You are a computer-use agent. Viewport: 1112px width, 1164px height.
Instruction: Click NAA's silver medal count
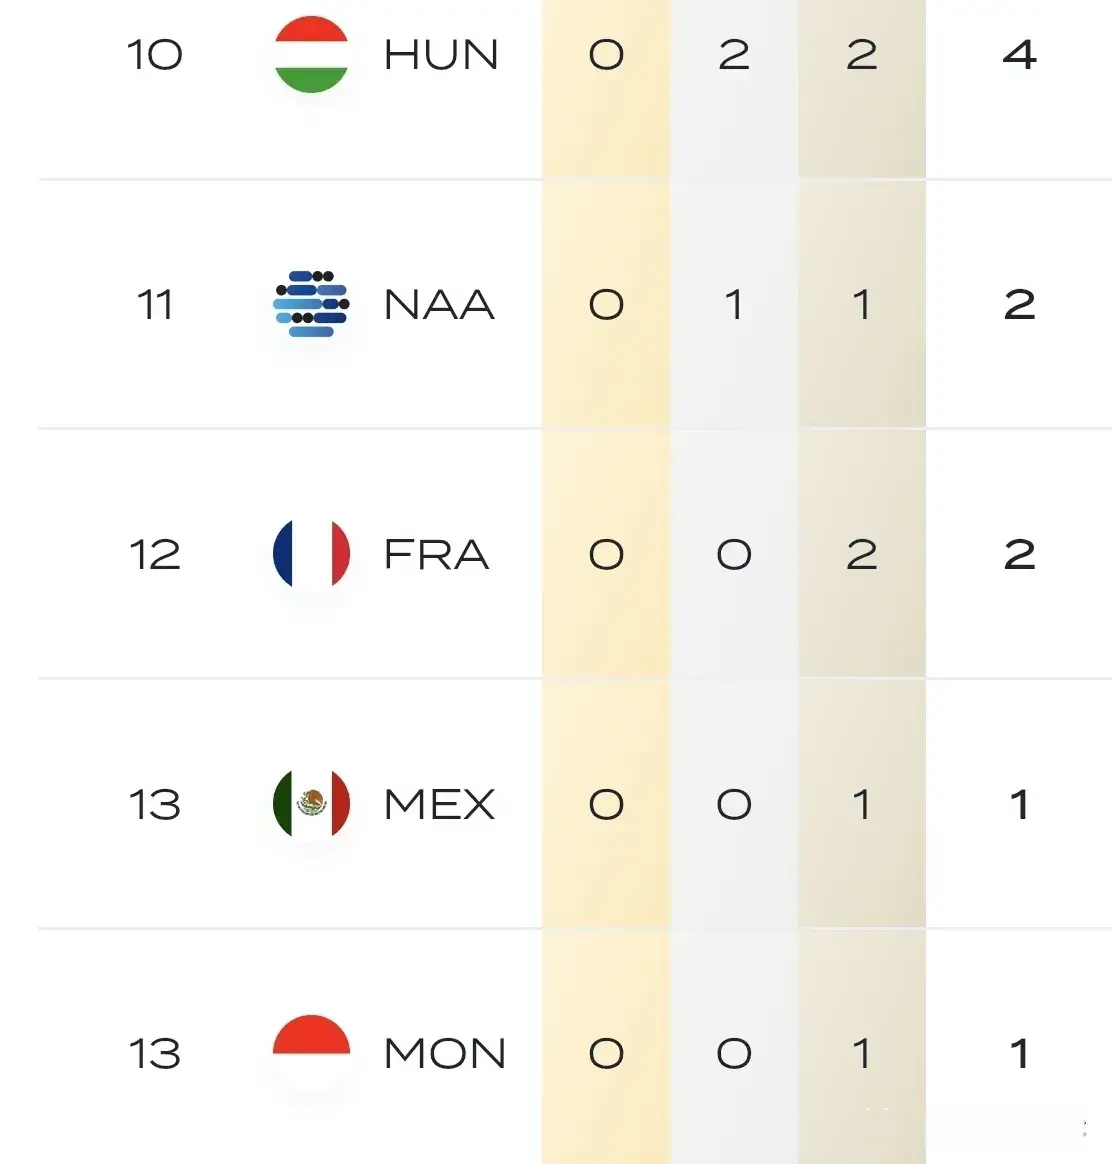(x=734, y=304)
